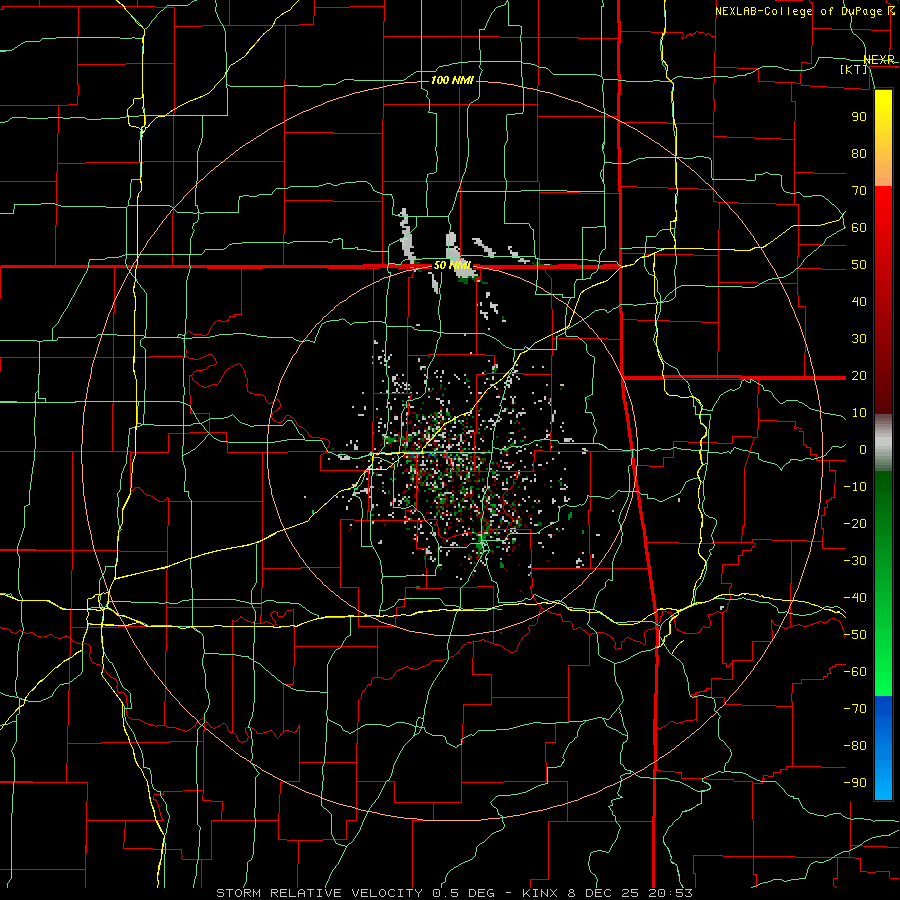Click the [KT] units label
The width and height of the screenshot is (900, 900).
pos(853,69)
